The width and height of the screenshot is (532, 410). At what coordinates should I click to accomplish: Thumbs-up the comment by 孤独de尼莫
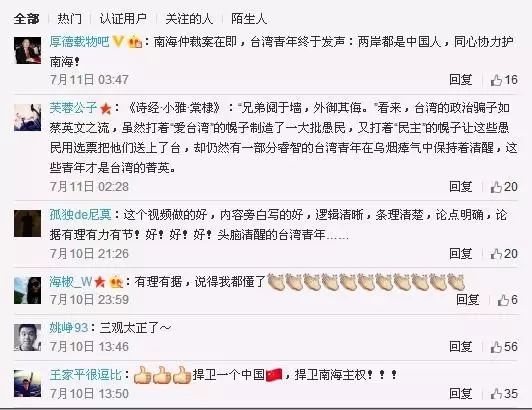496,254
